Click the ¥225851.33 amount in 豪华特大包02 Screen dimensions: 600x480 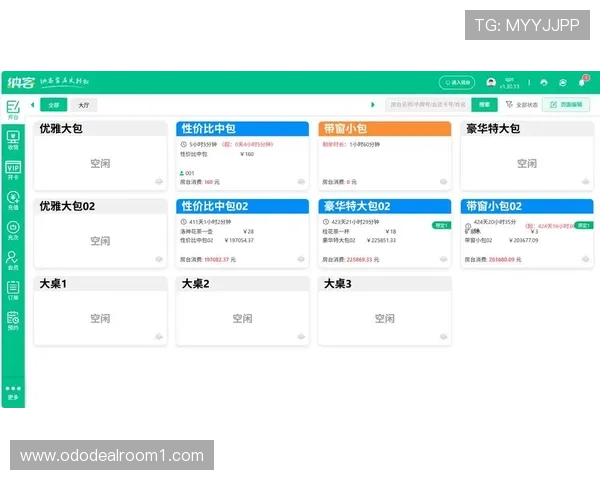tap(382, 240)
